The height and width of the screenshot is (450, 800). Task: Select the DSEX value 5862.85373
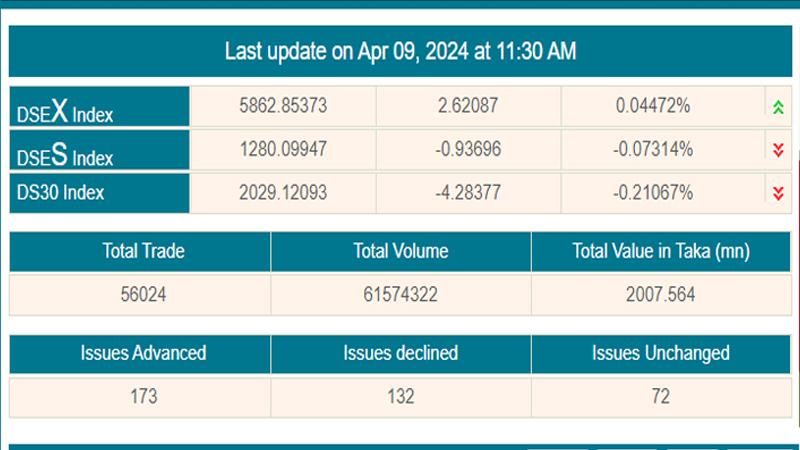point(282,106)
